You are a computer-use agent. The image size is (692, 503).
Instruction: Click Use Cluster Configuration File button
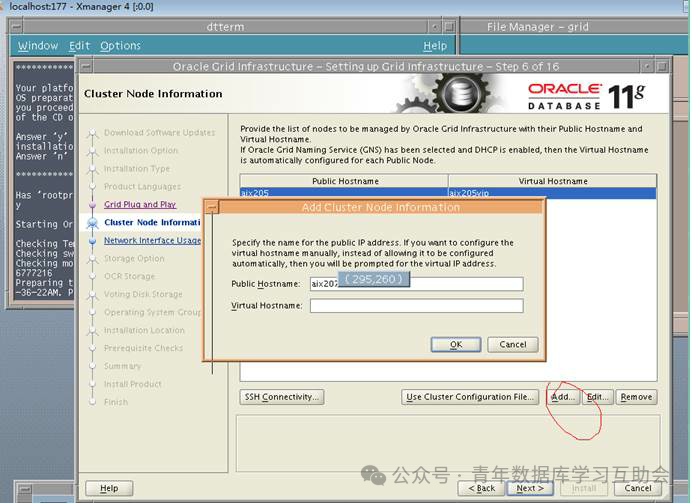(x=470, y=397)
